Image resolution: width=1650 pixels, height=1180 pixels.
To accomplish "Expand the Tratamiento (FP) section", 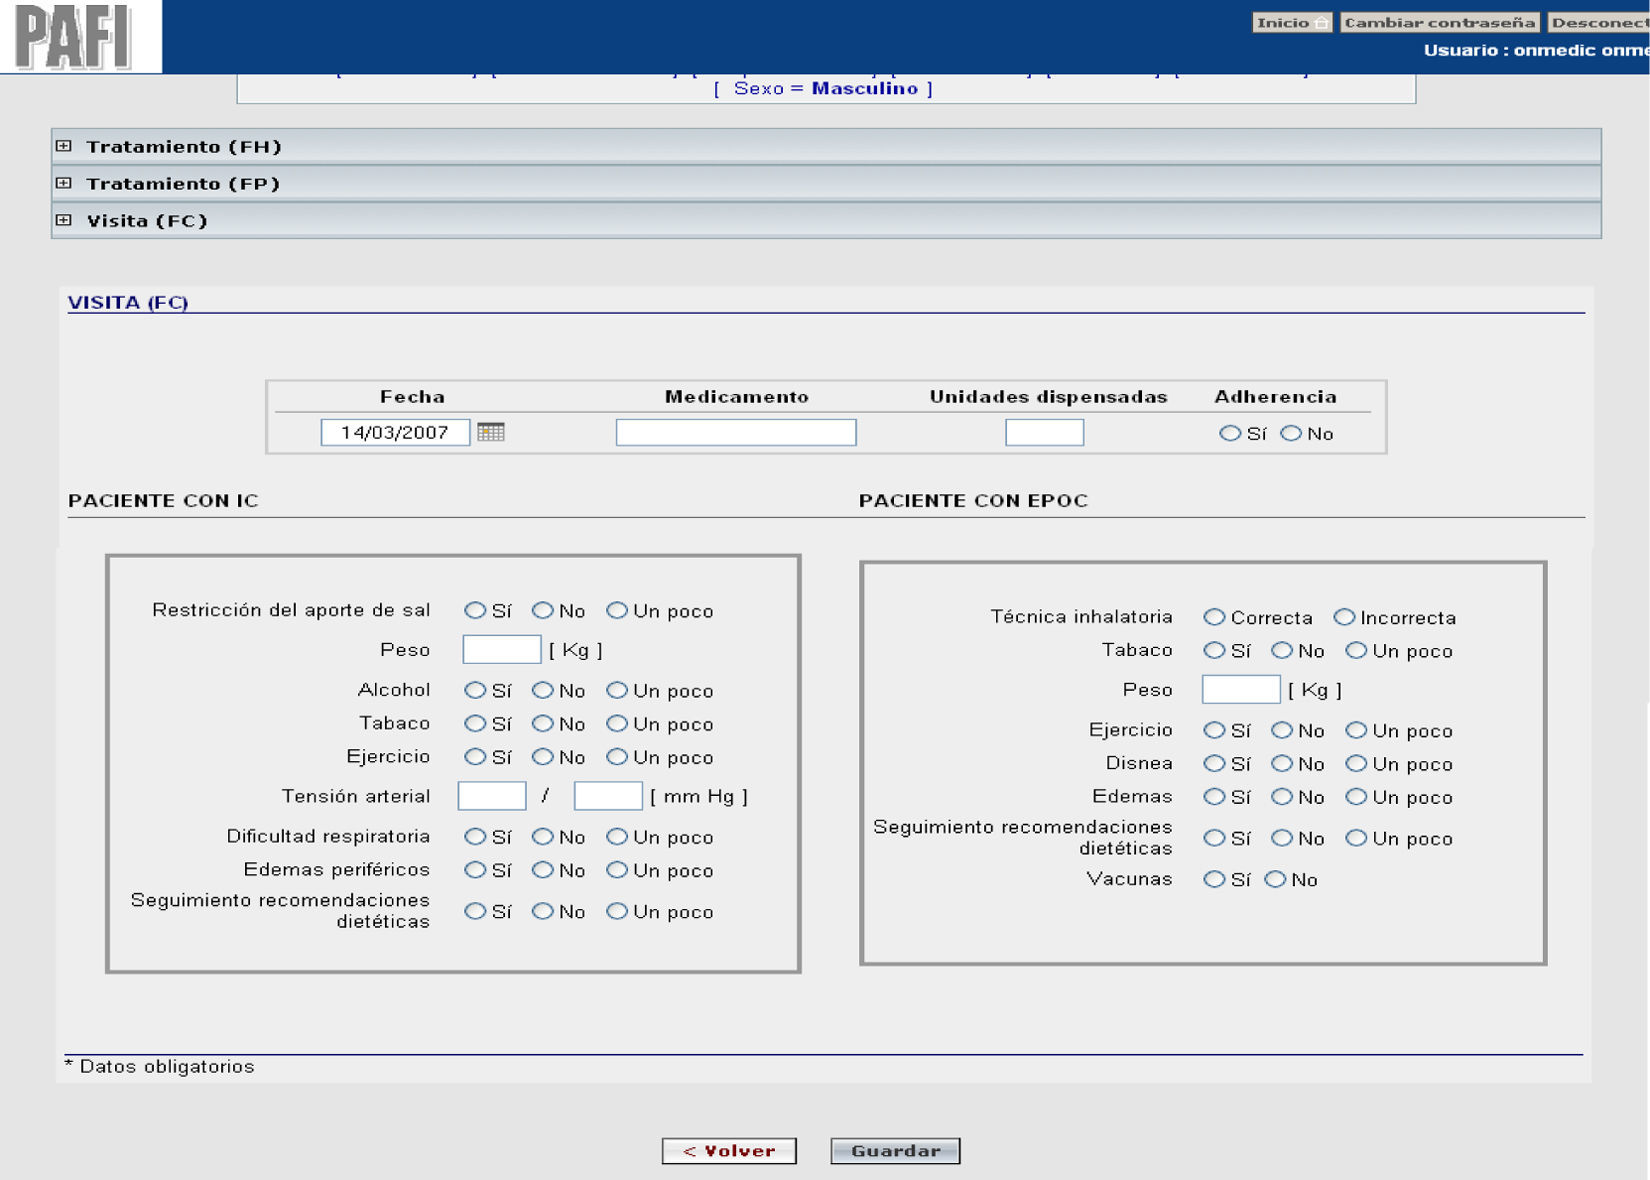I will (x=64, y=183).
